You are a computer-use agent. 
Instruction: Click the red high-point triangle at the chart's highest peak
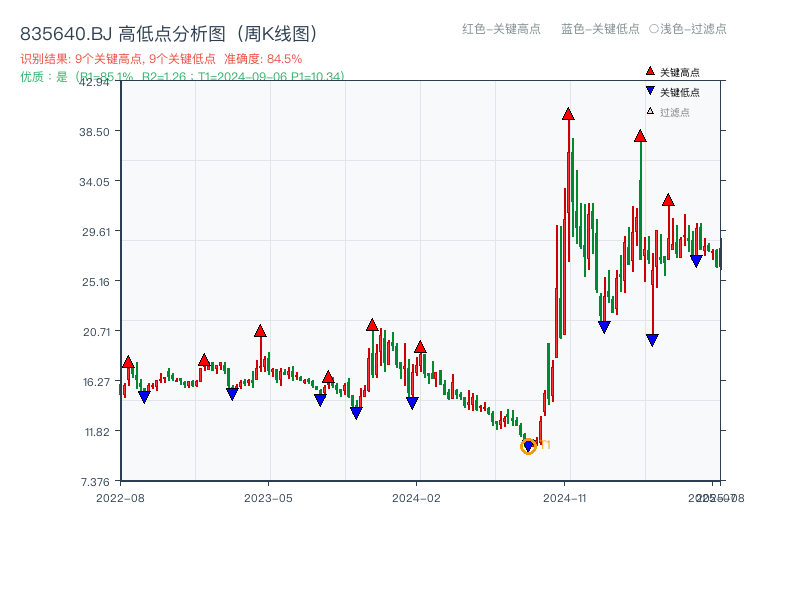click(x=568, y=114)
